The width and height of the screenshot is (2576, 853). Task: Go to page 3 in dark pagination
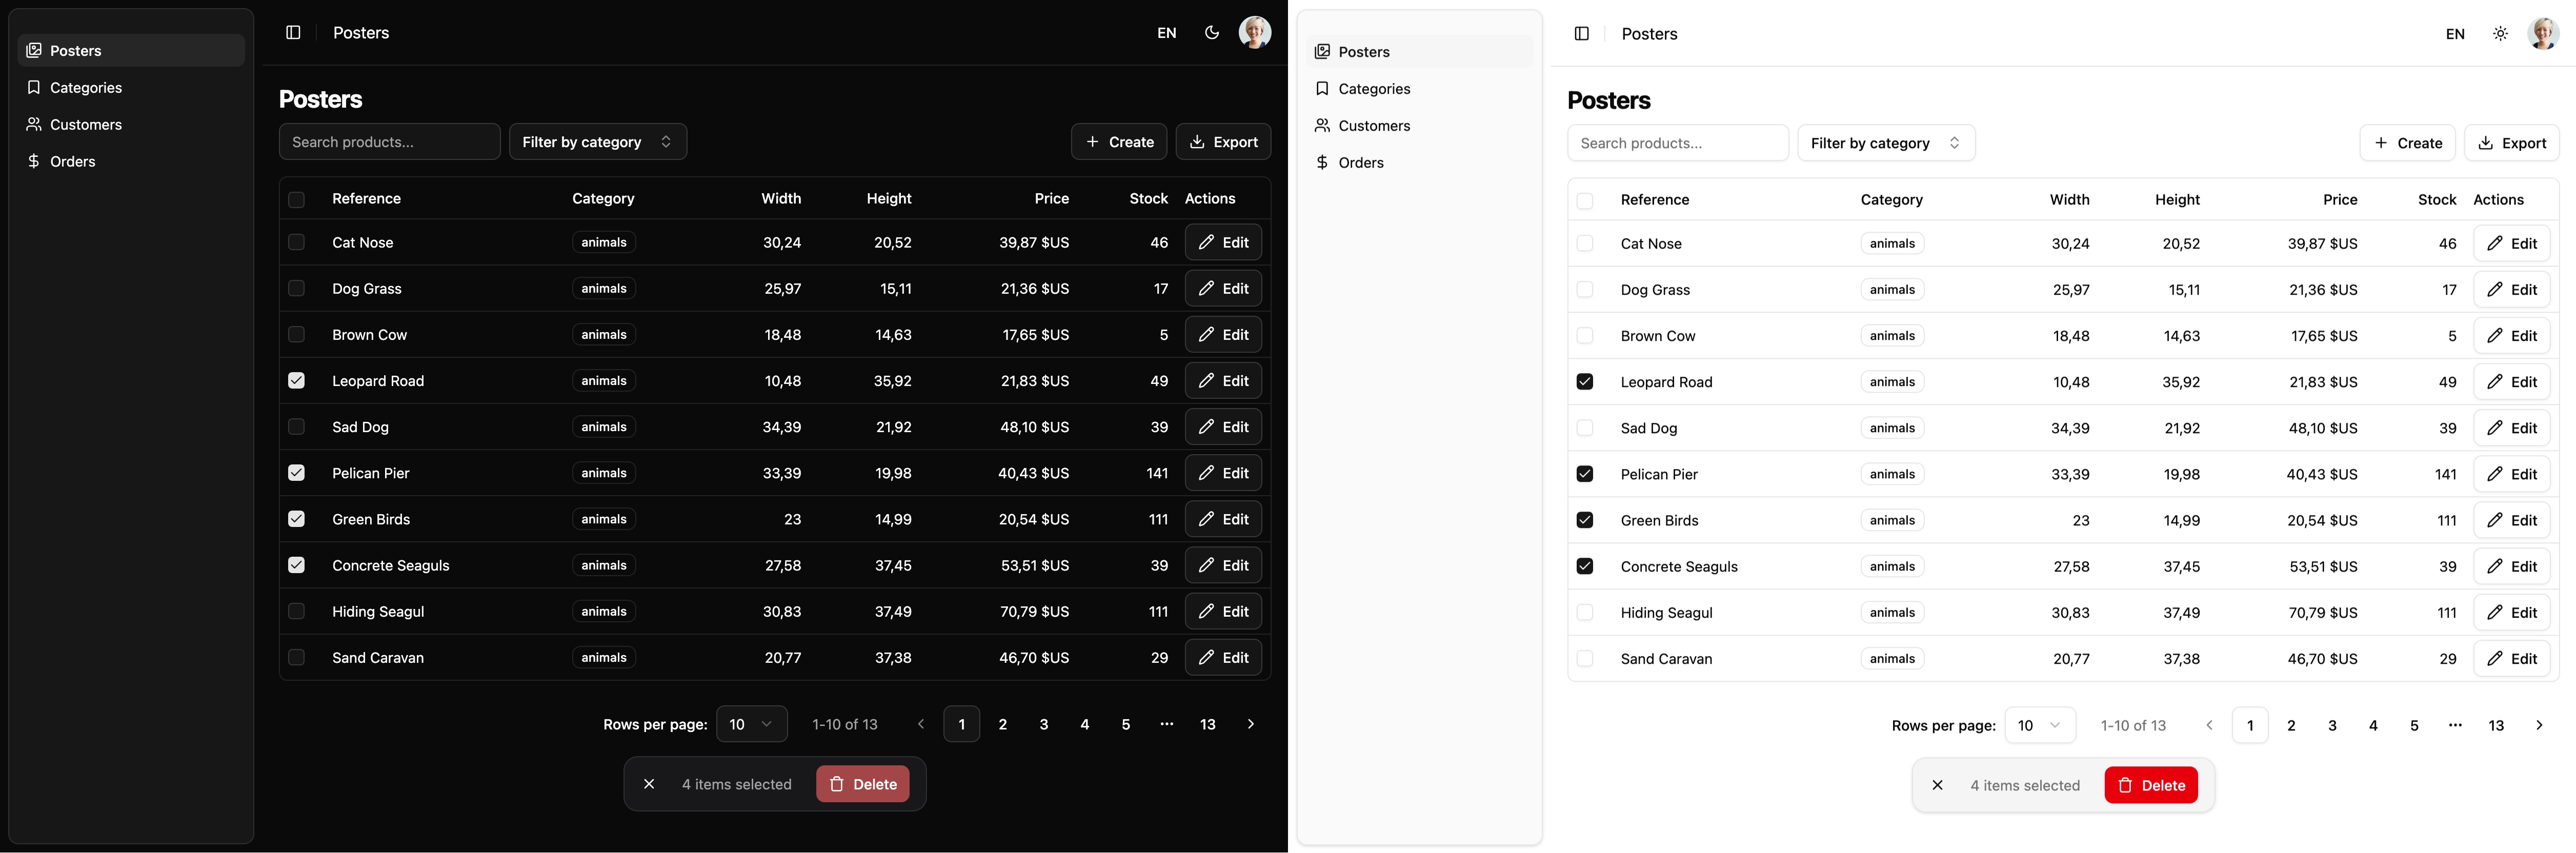tap(1043, 725)
